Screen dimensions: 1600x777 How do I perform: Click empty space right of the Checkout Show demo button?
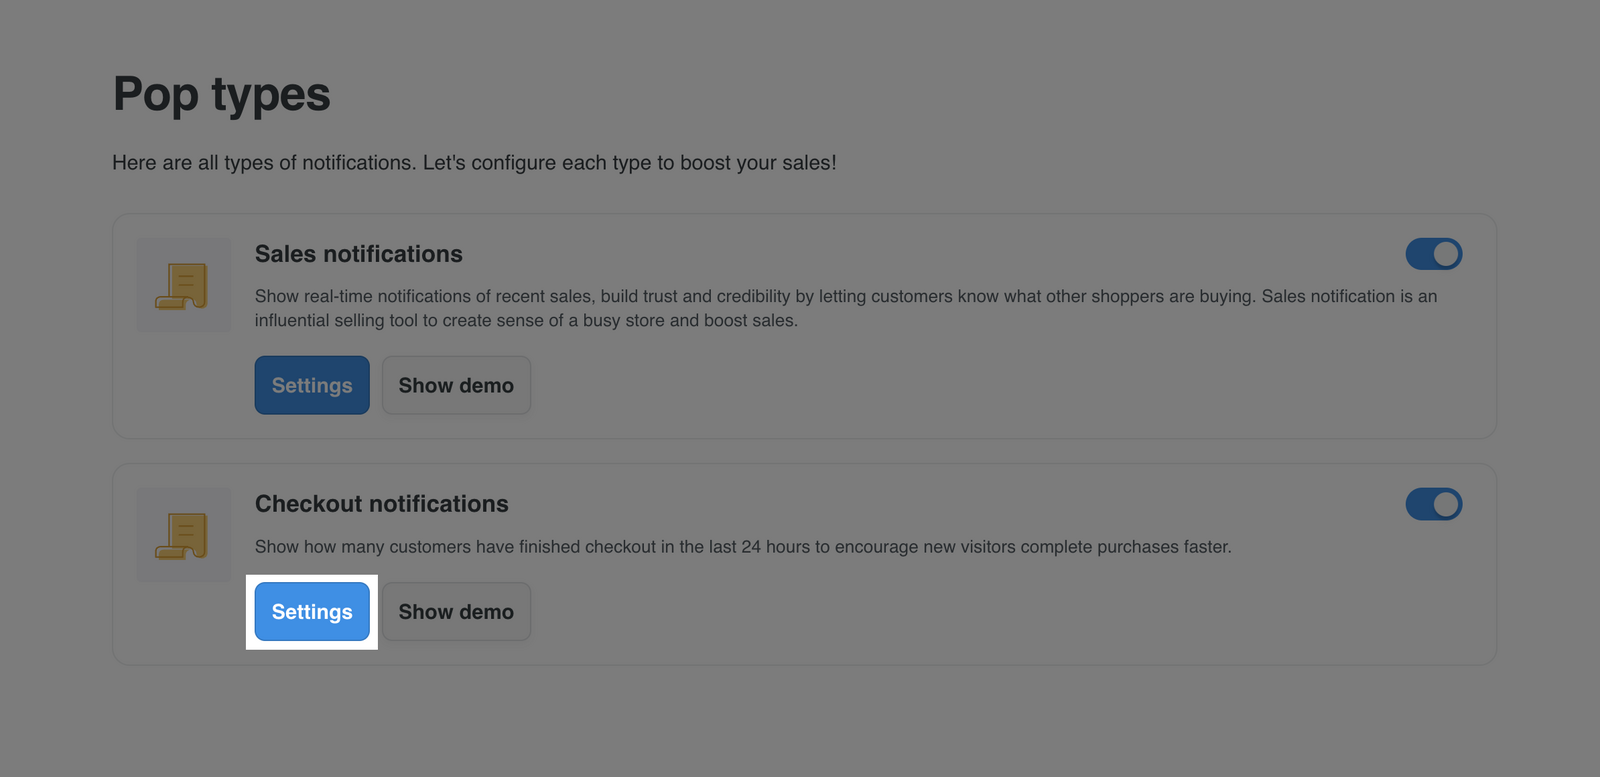click(x=1000, y=611)
